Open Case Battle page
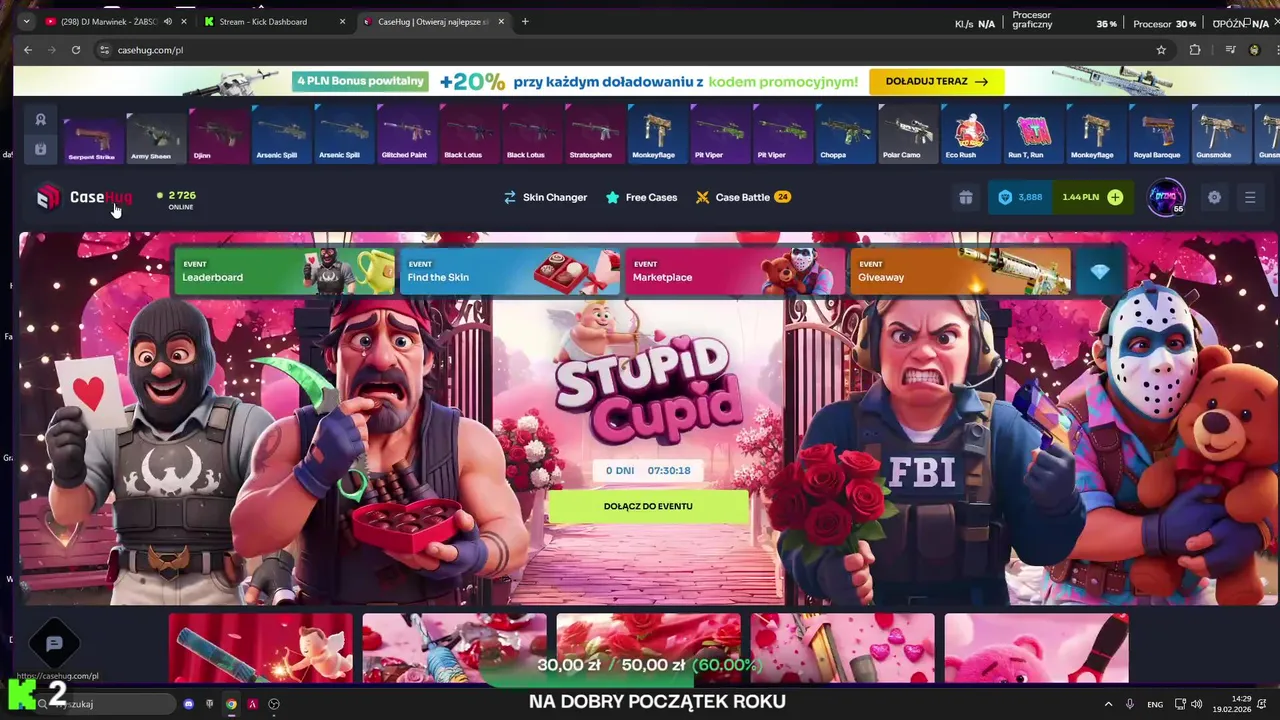 click(743, 197)
